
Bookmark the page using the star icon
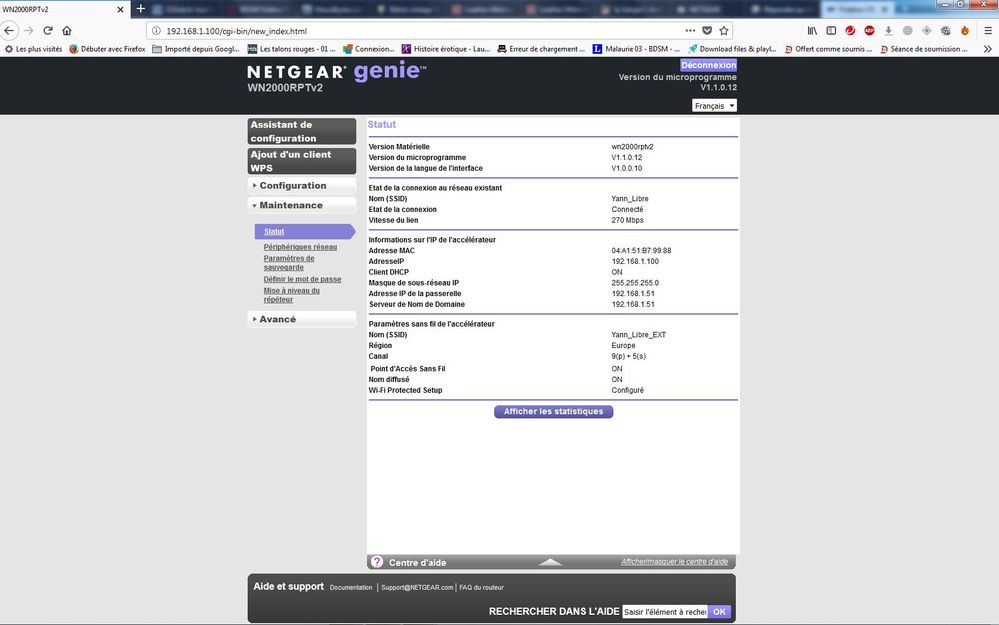coord(724,31)
